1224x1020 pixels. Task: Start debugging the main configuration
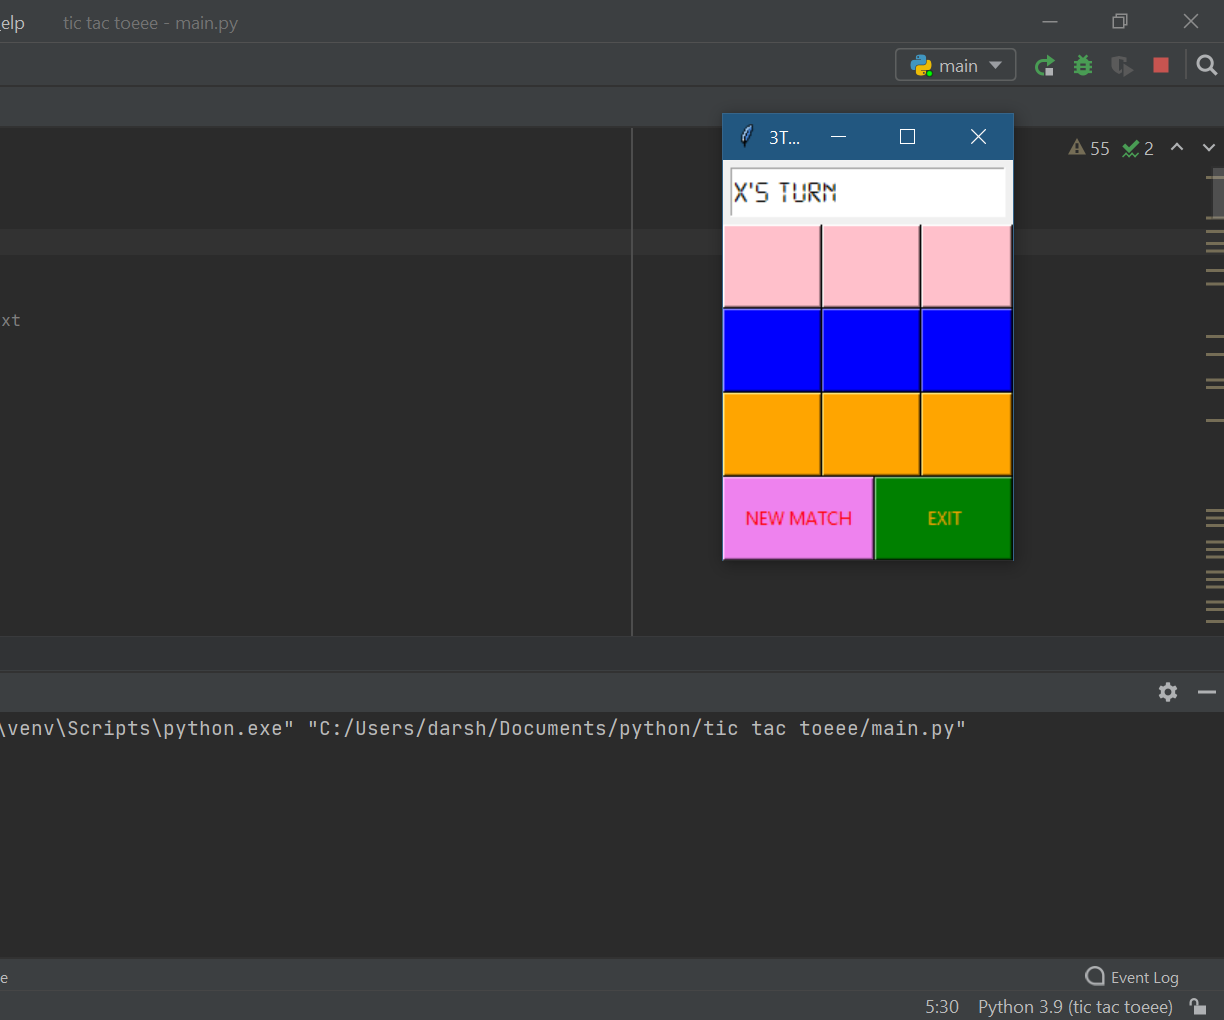click(x=1082, y=64)
